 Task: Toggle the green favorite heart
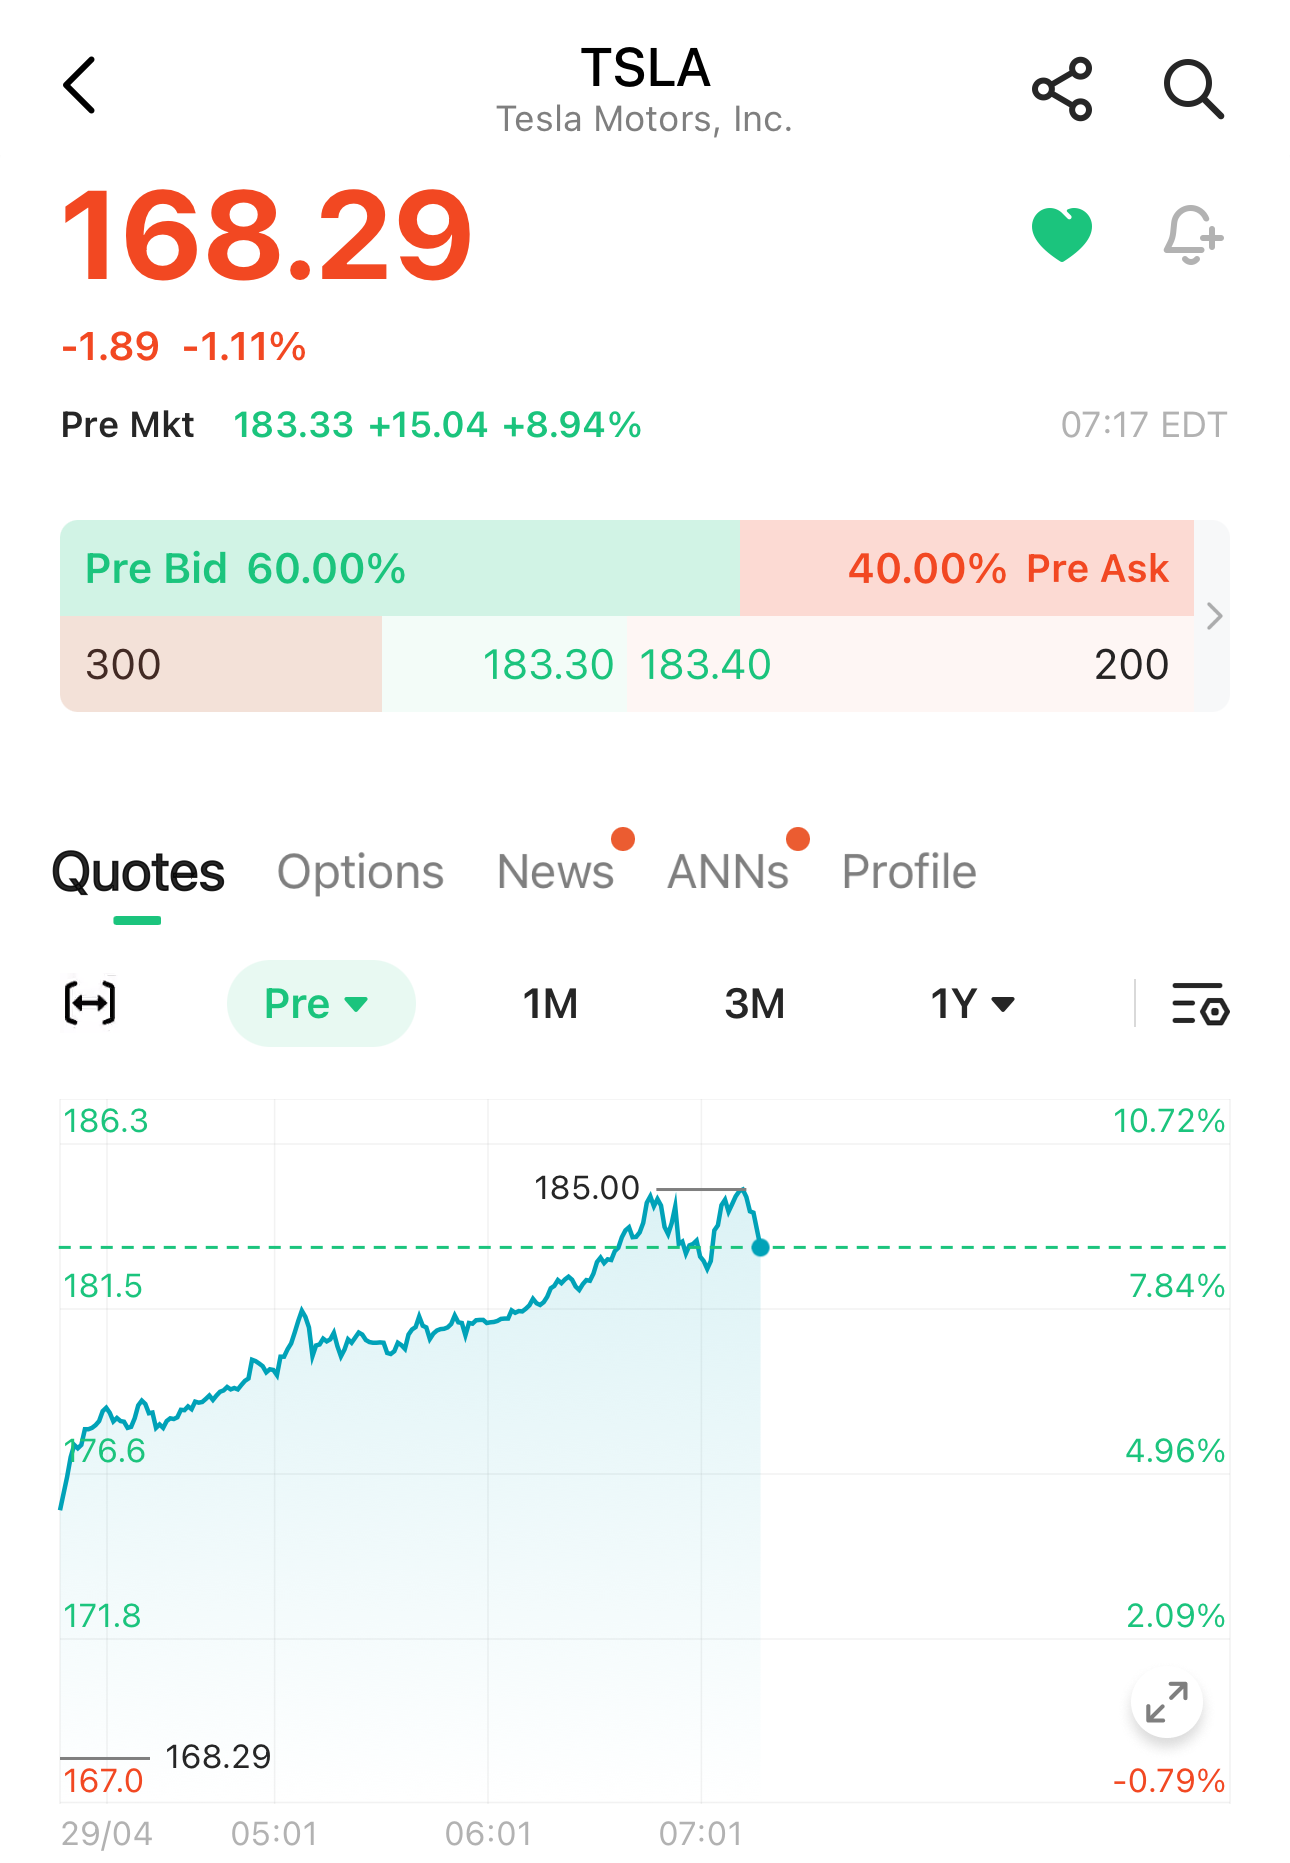[1062, 234]
